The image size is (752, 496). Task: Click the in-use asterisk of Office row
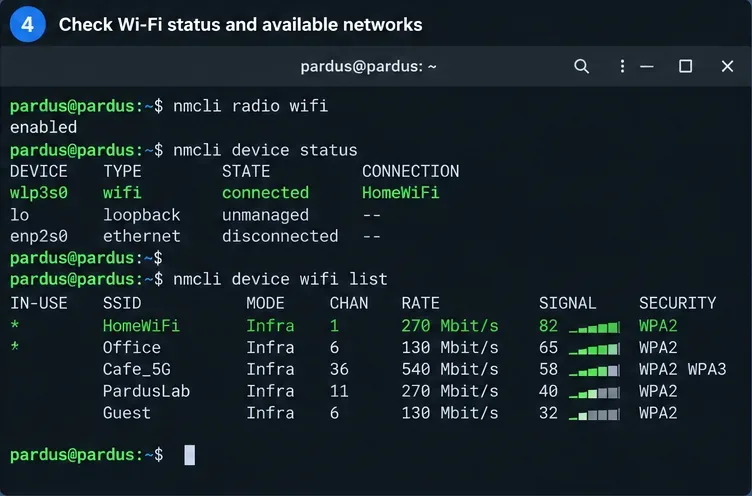[x=15, y=346]
